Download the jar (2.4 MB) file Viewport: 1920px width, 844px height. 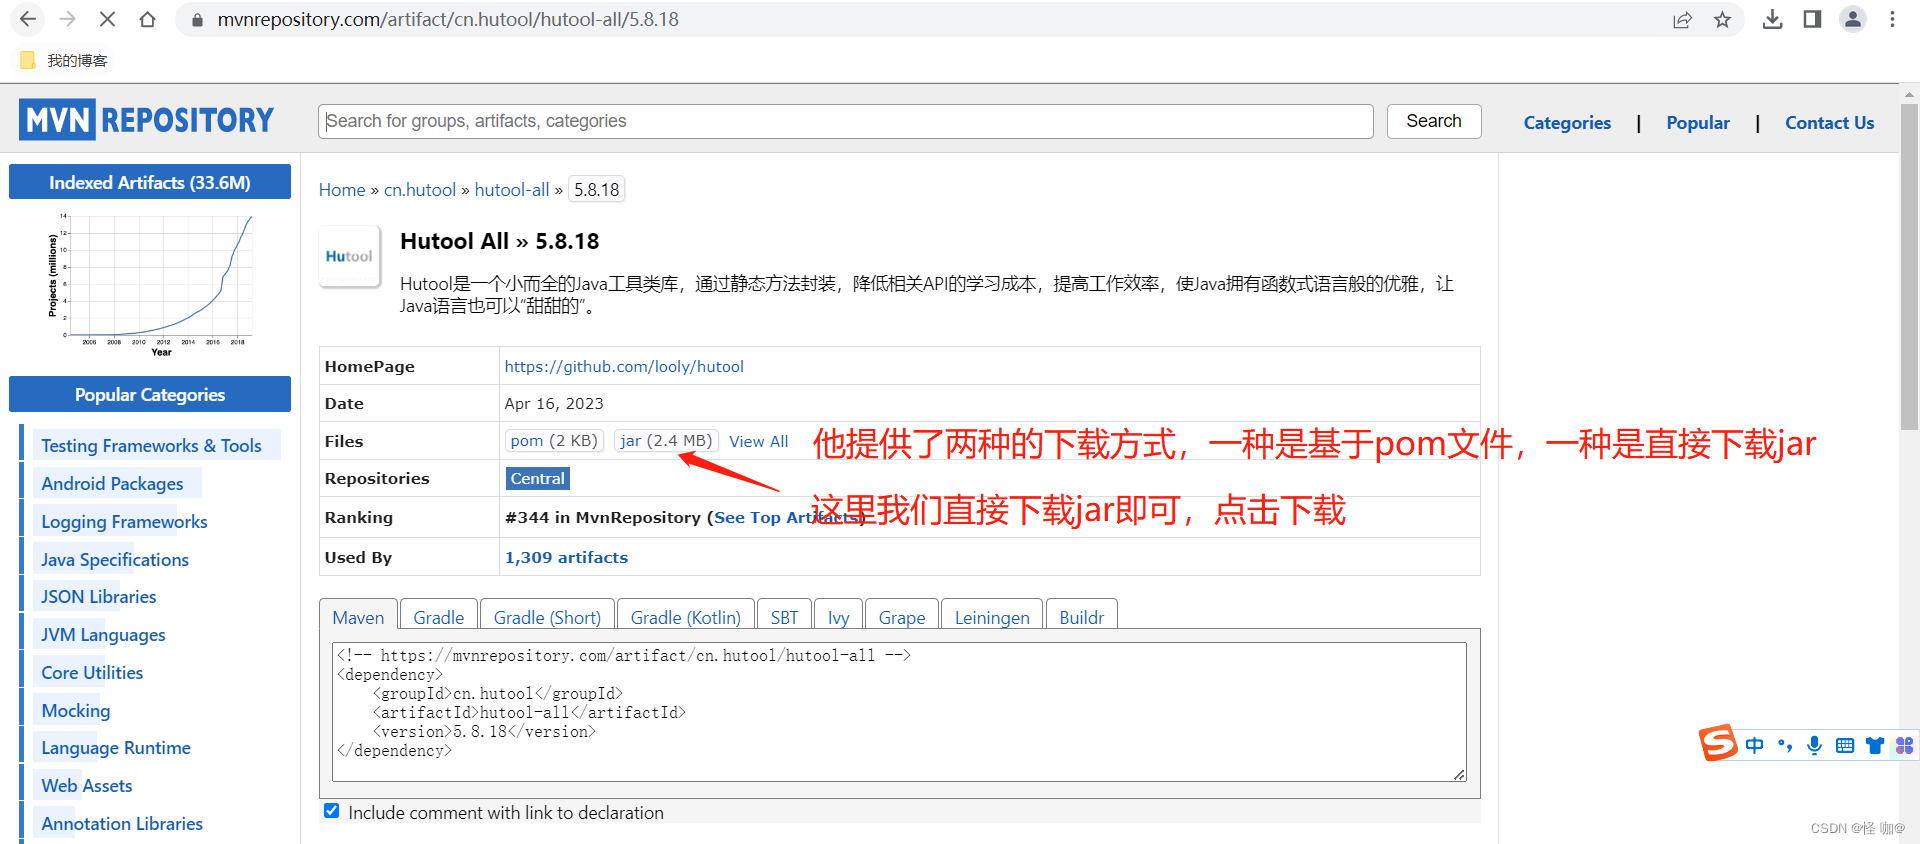coord(666,441)
